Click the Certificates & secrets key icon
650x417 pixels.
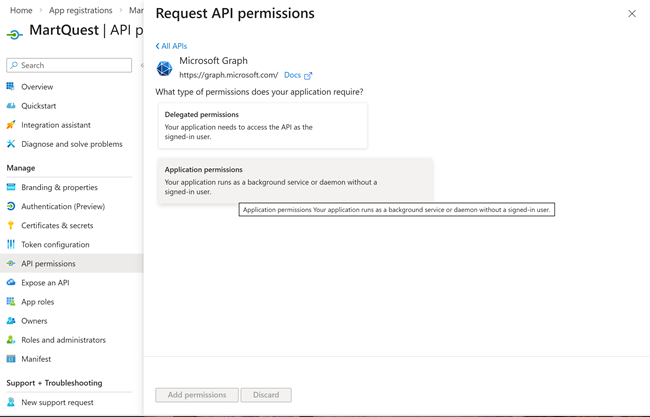pos(11,225)
